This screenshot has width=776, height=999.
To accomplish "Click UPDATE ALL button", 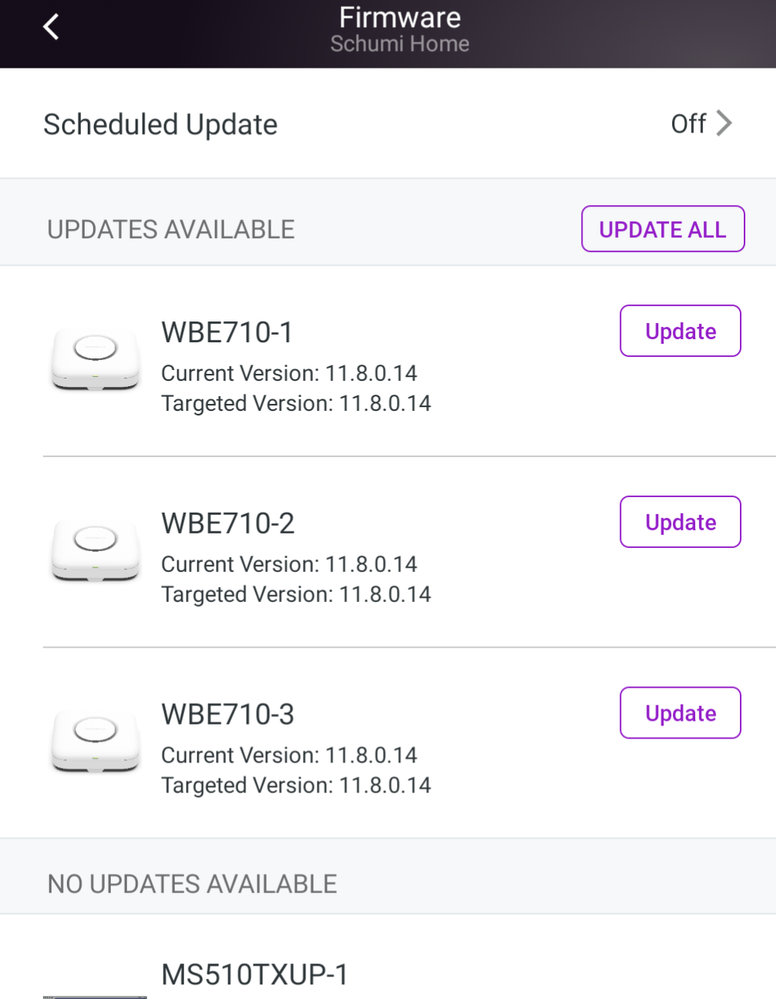I will 663,229.
